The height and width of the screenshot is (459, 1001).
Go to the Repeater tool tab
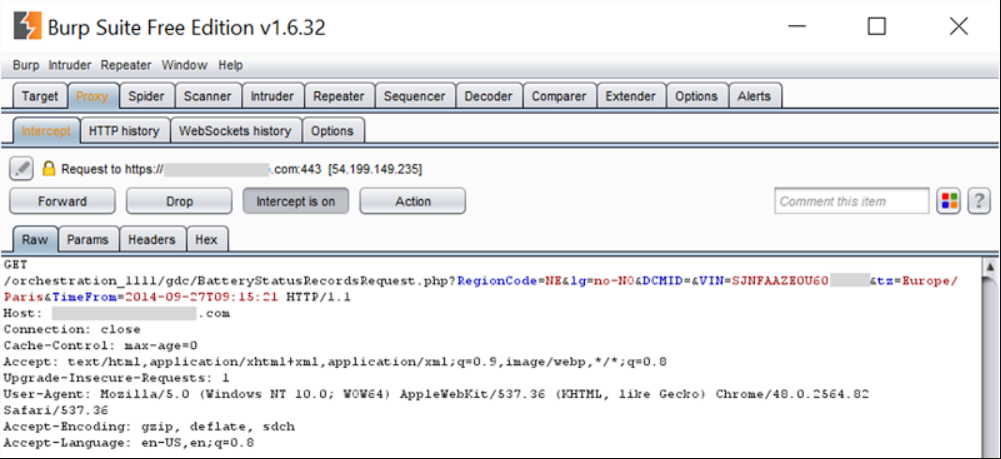338,96
